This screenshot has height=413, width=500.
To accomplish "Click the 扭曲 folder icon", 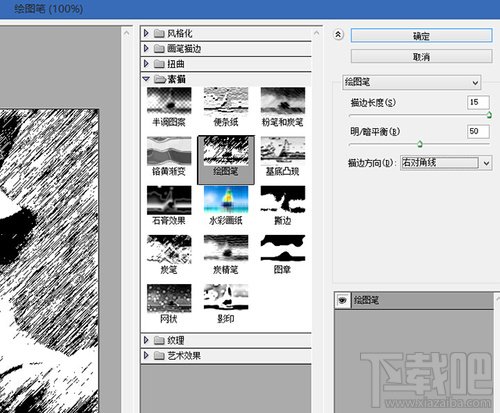I will (x=159, y=64).
